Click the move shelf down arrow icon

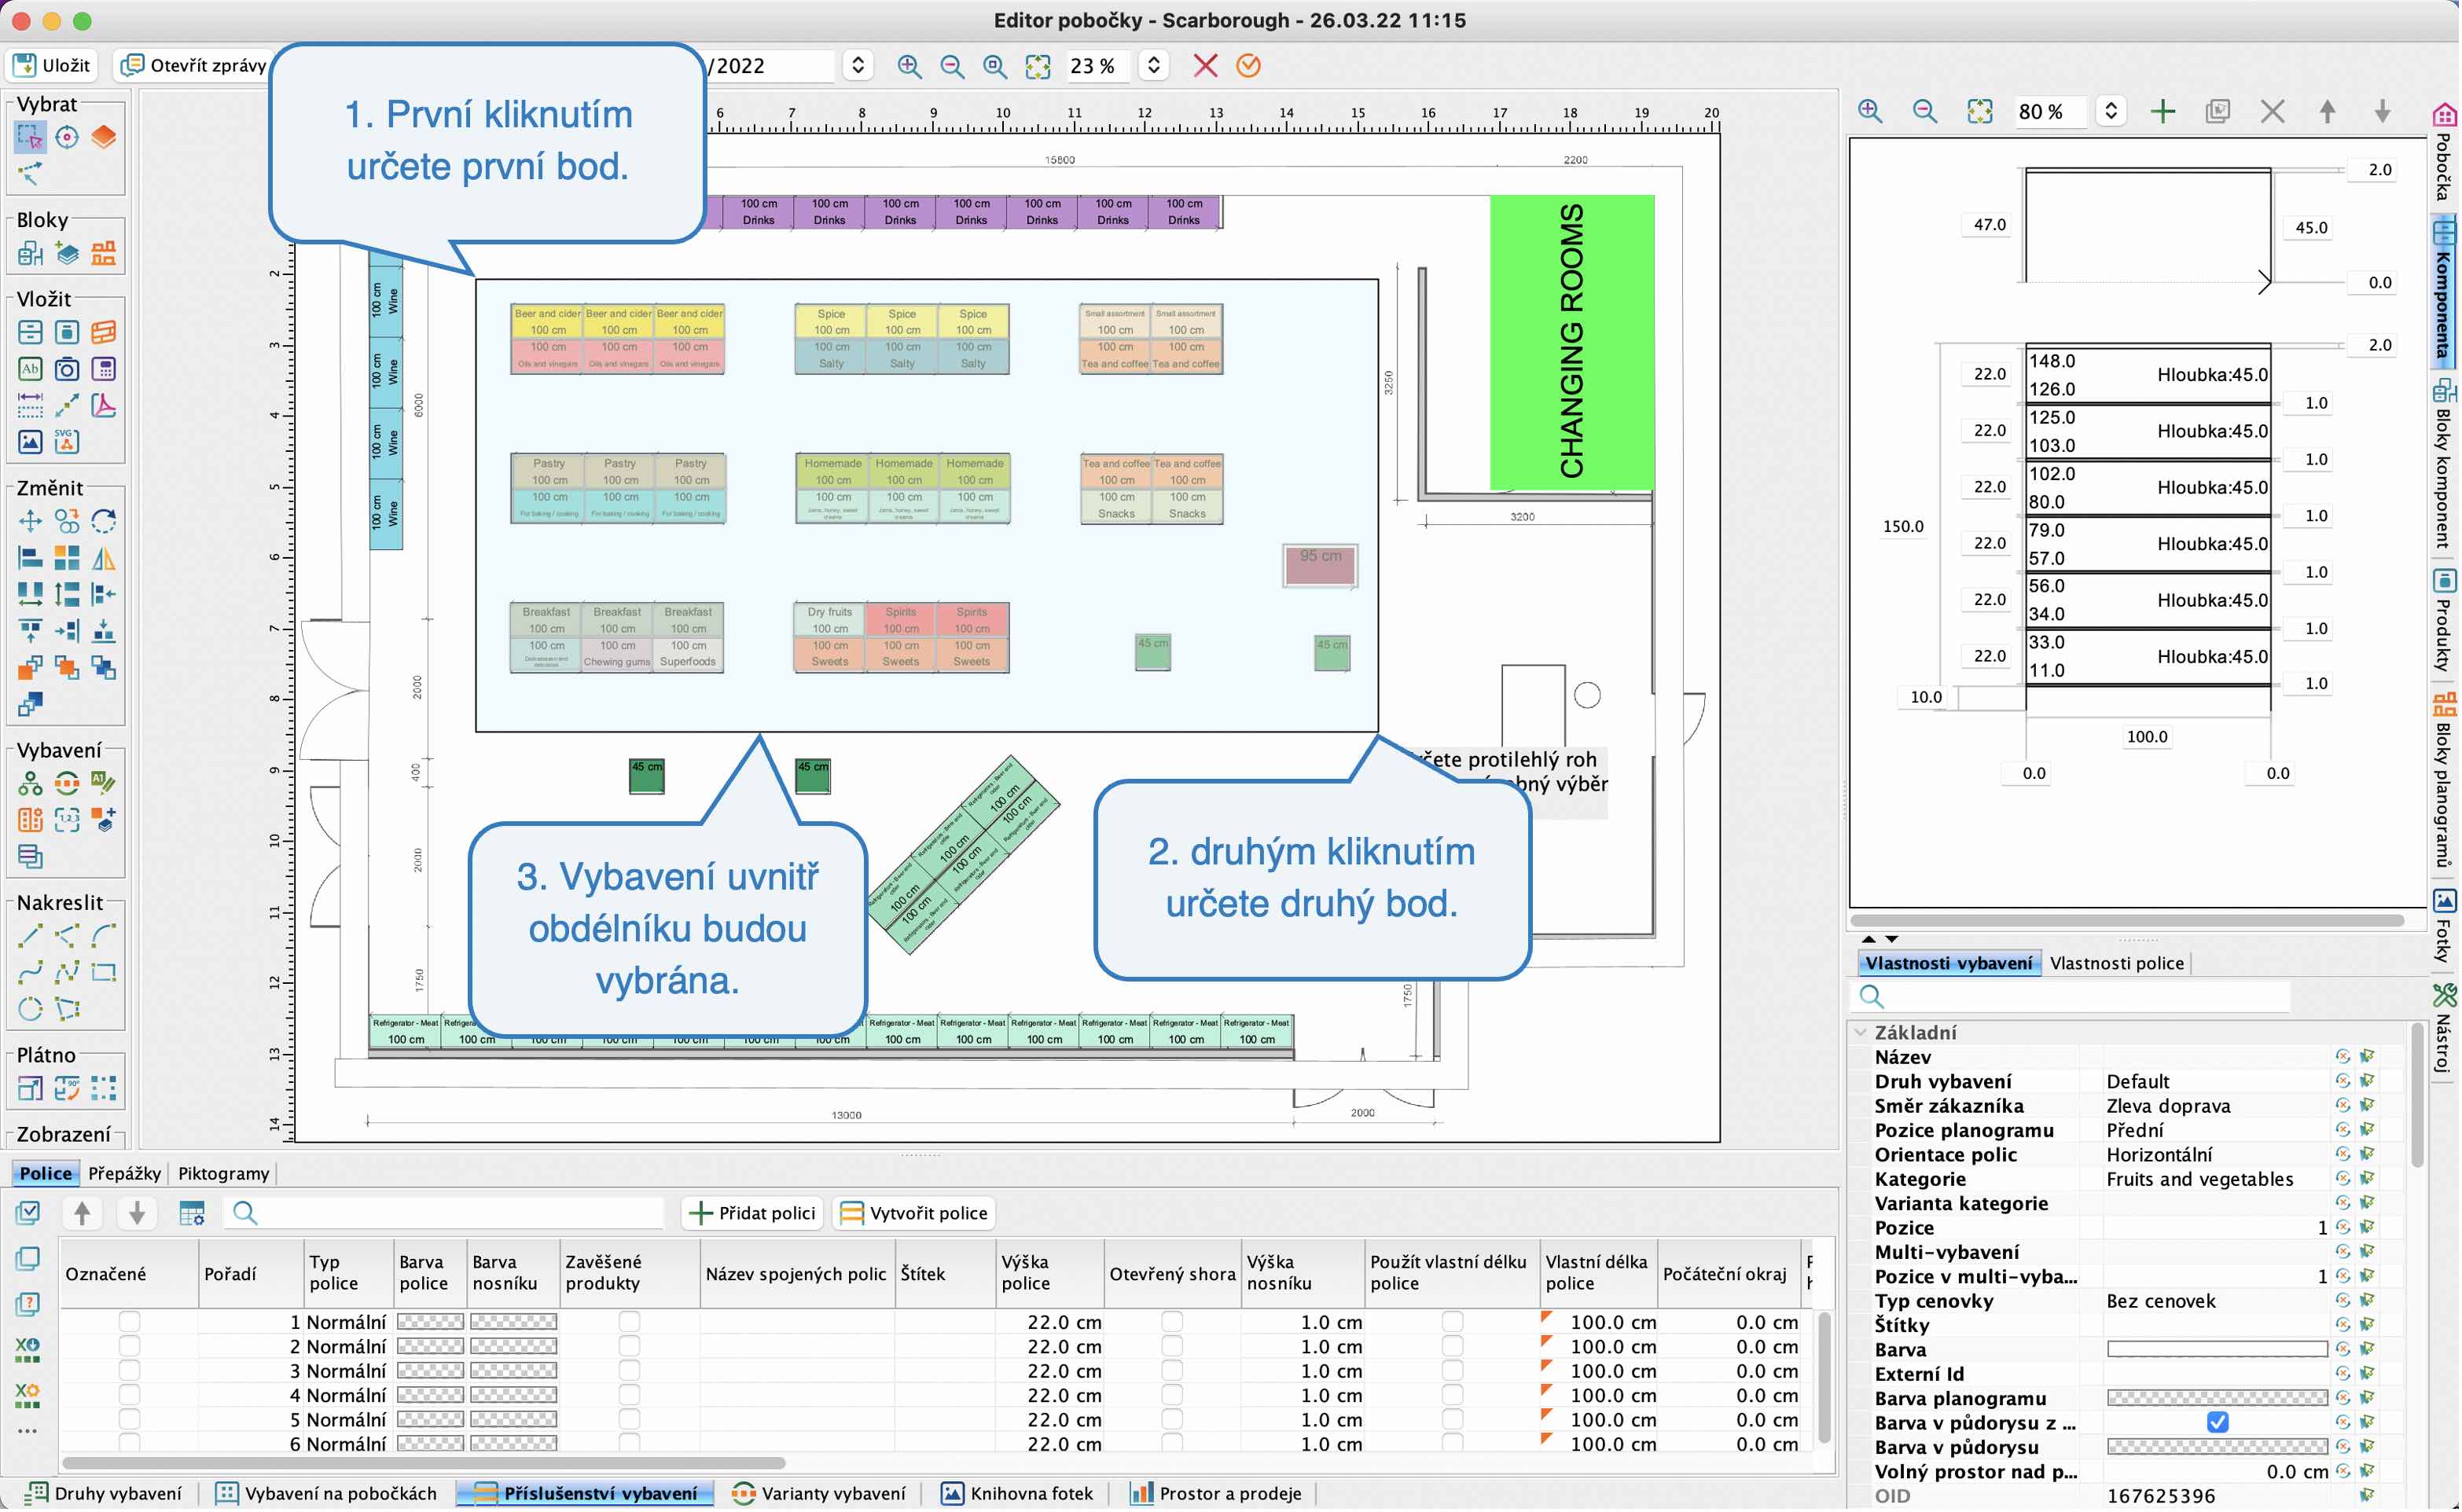137,1214
